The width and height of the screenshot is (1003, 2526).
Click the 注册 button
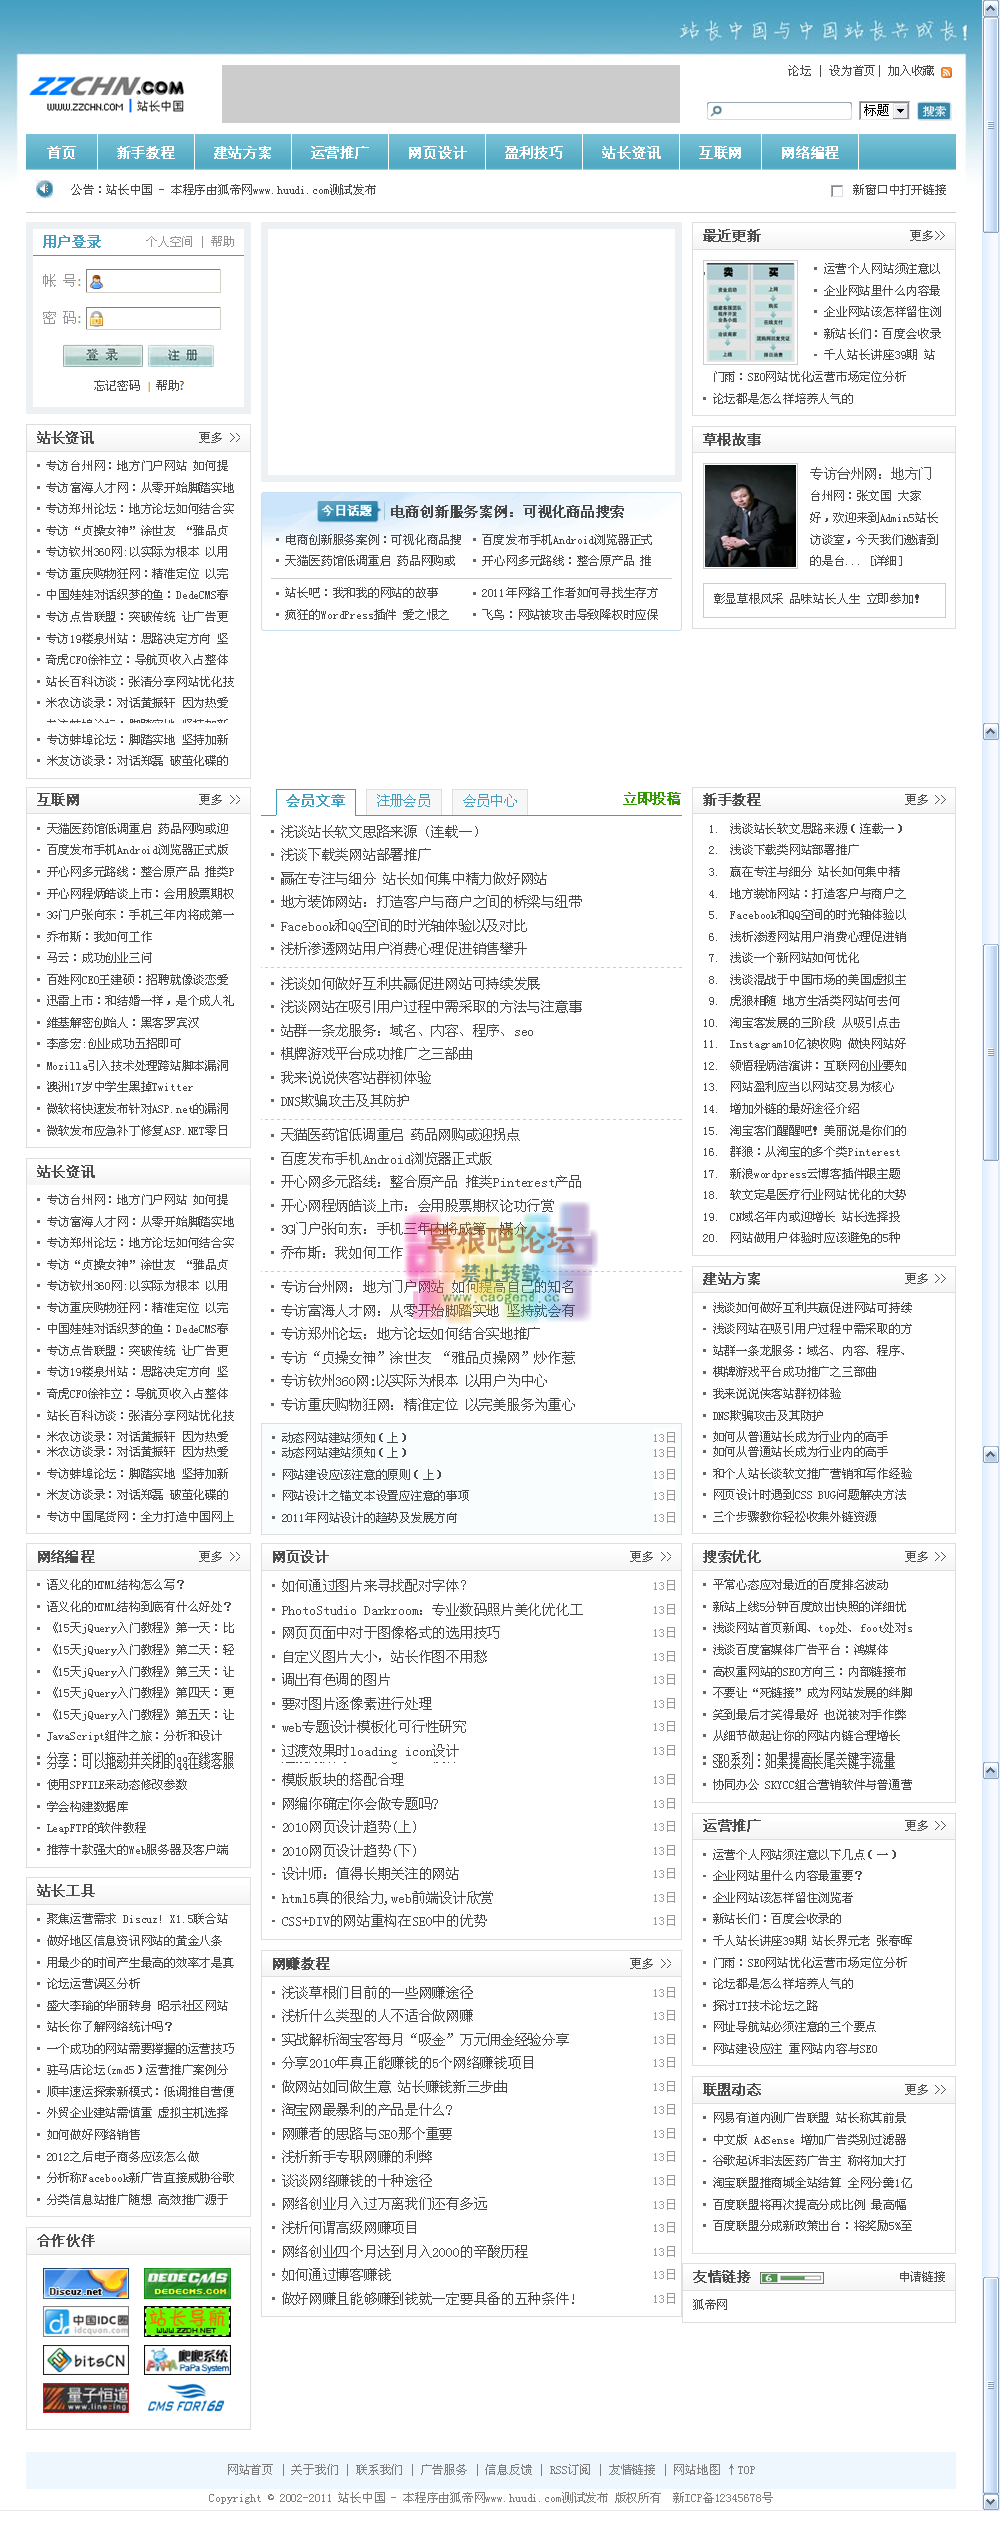pos(181,355)
